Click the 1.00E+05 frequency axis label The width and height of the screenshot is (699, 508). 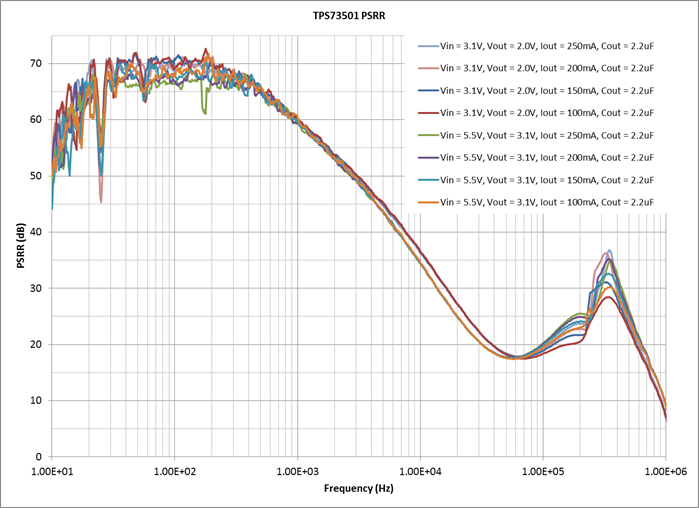[543, 471]
